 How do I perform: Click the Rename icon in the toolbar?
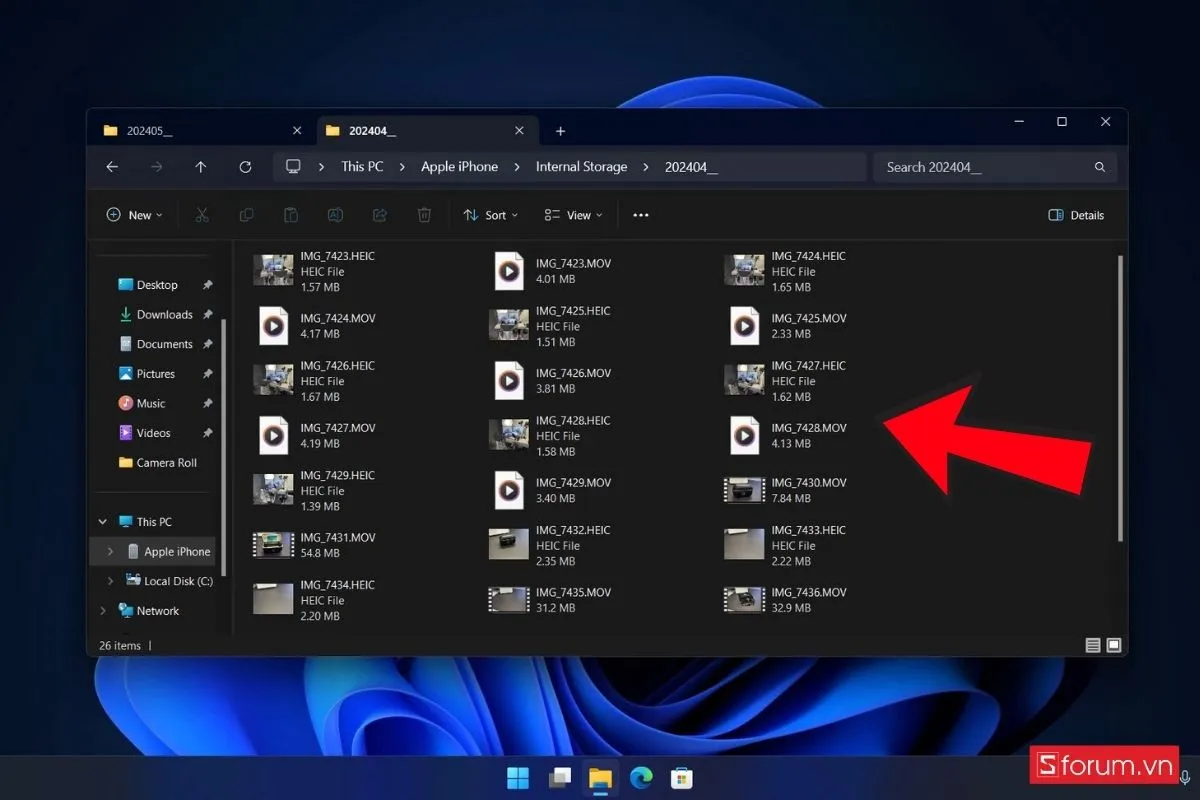[335, 215]
